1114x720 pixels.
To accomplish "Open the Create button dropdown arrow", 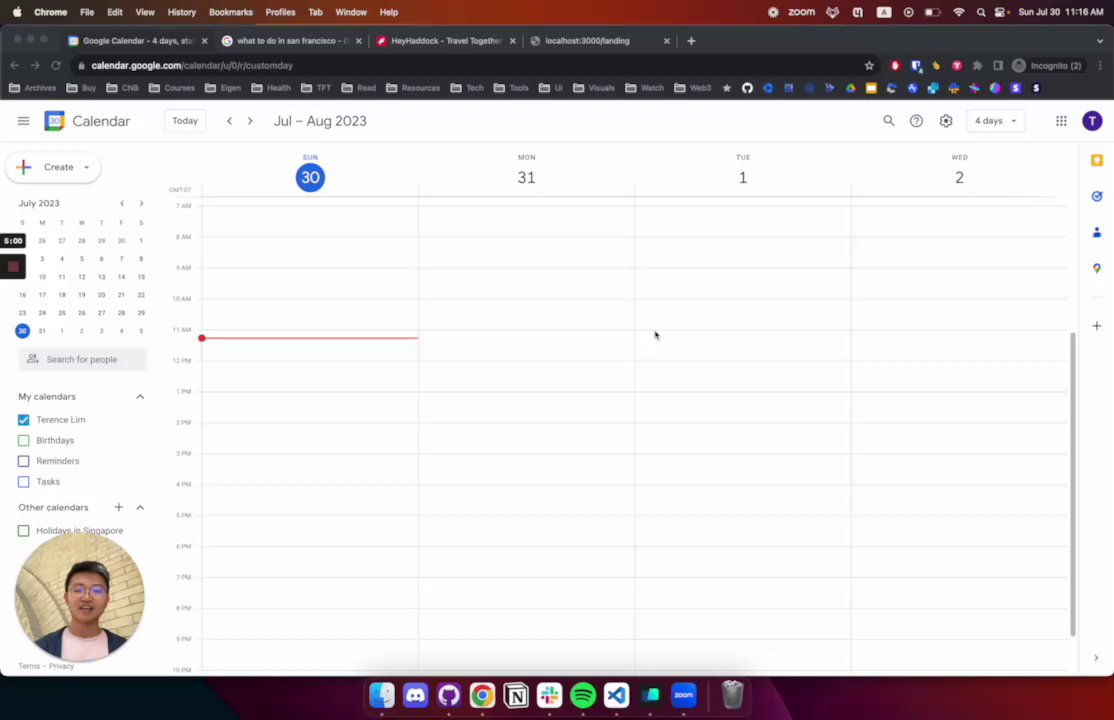I will (x=87, y=167).
